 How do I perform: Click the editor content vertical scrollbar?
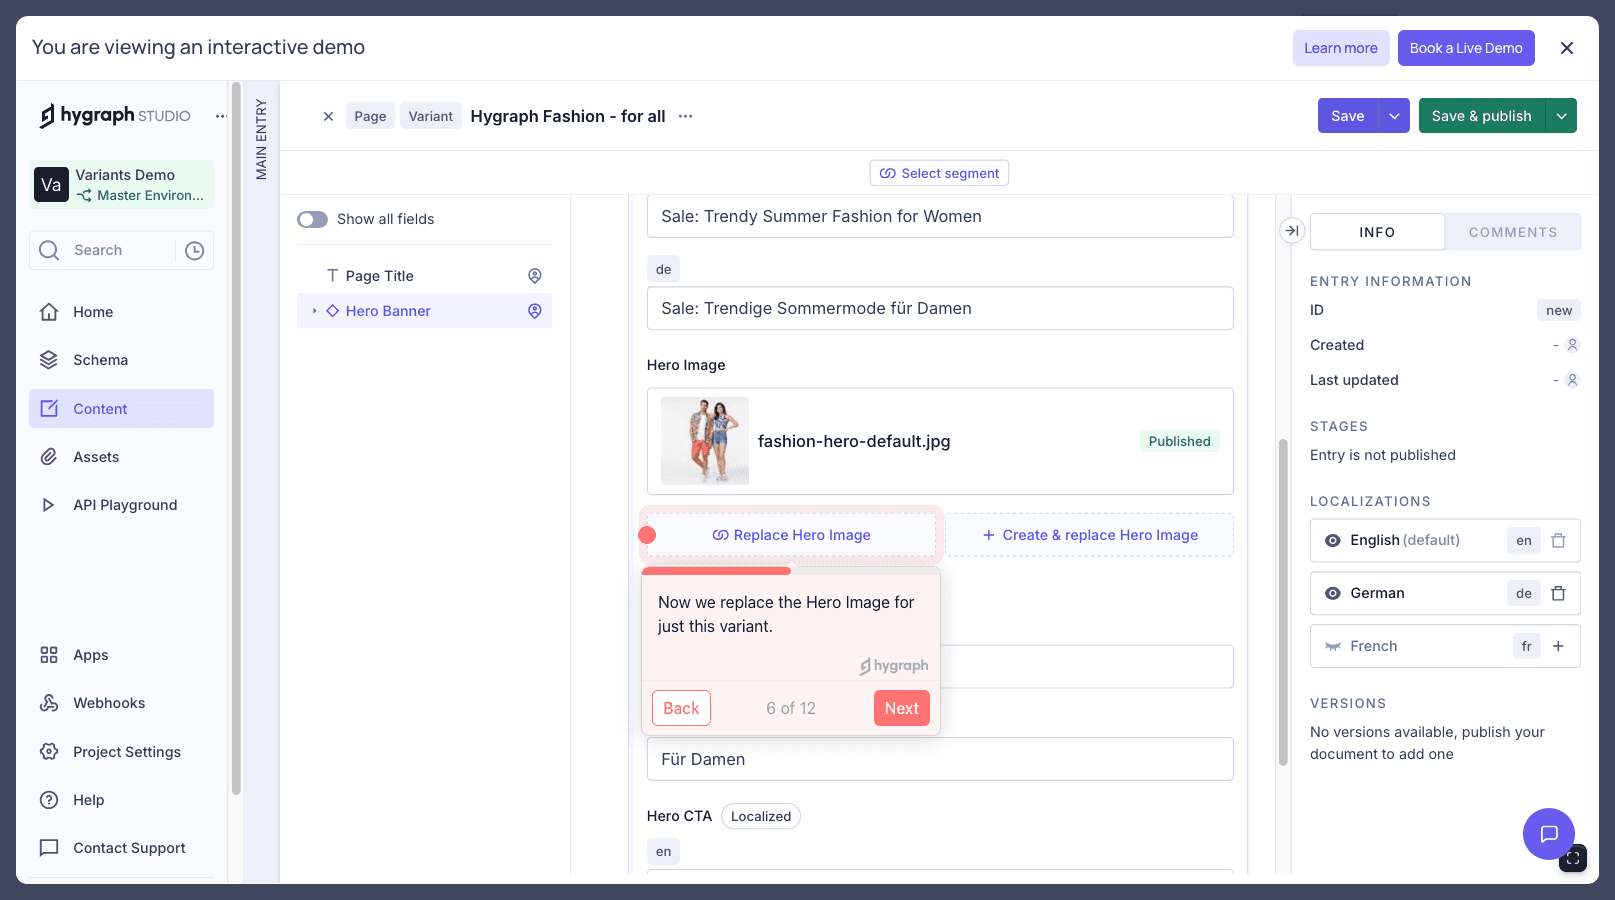coord(1283,602)
